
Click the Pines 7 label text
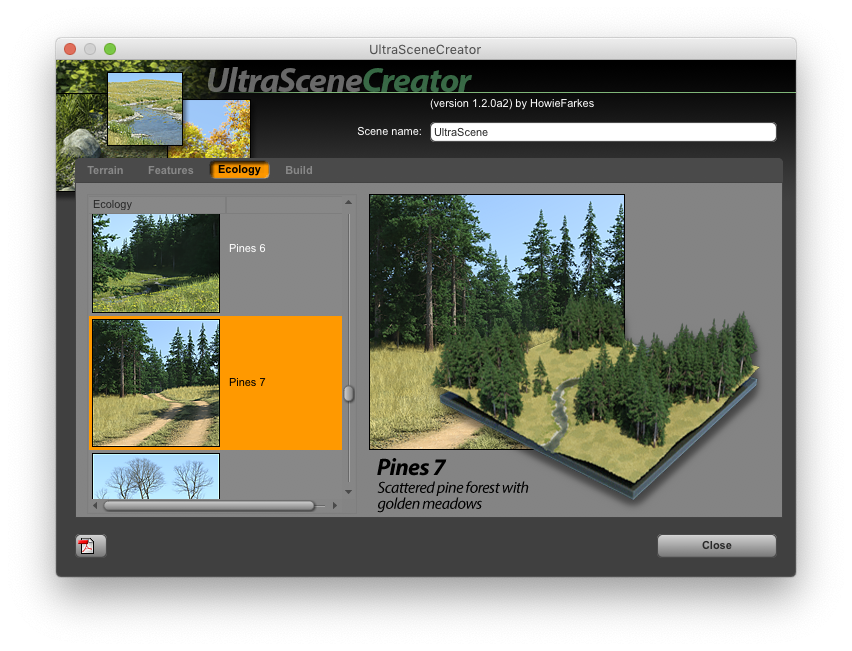[247, 383]
